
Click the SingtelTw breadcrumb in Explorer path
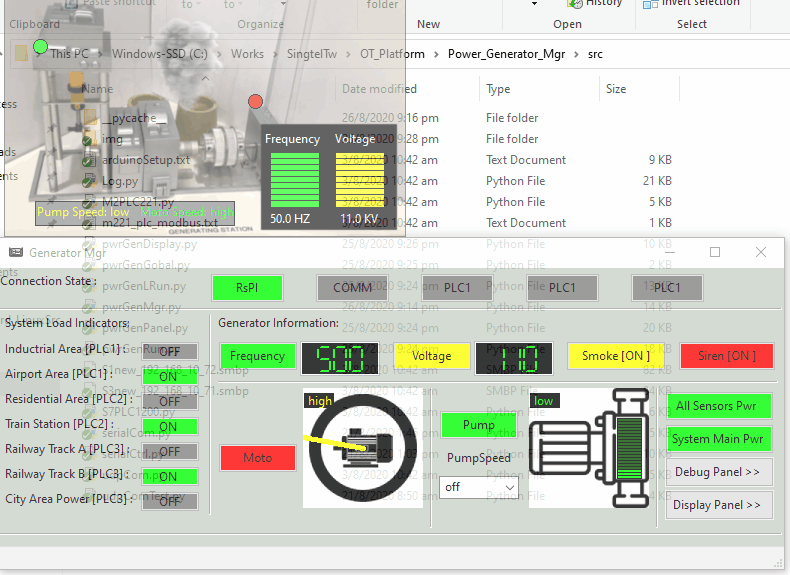(312, 54)
